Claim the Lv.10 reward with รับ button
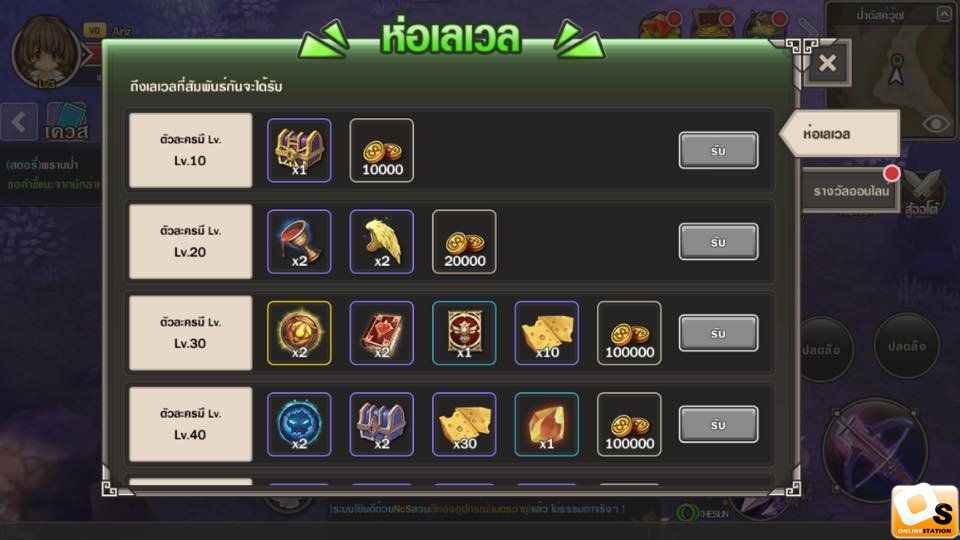The height and width of the screenshot is (540, 960). [x=718, y=150]
